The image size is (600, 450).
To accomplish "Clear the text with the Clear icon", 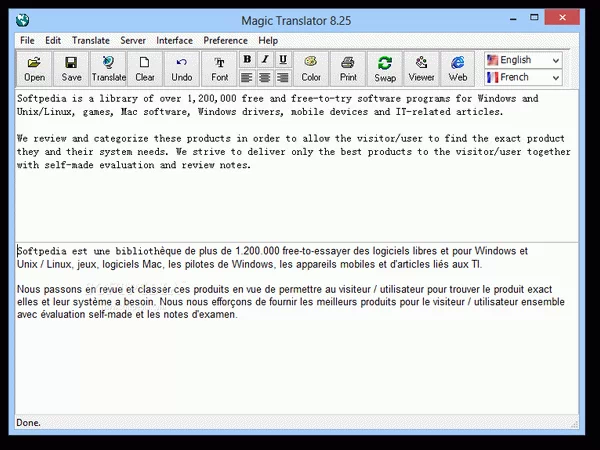I will coord(145,69).
